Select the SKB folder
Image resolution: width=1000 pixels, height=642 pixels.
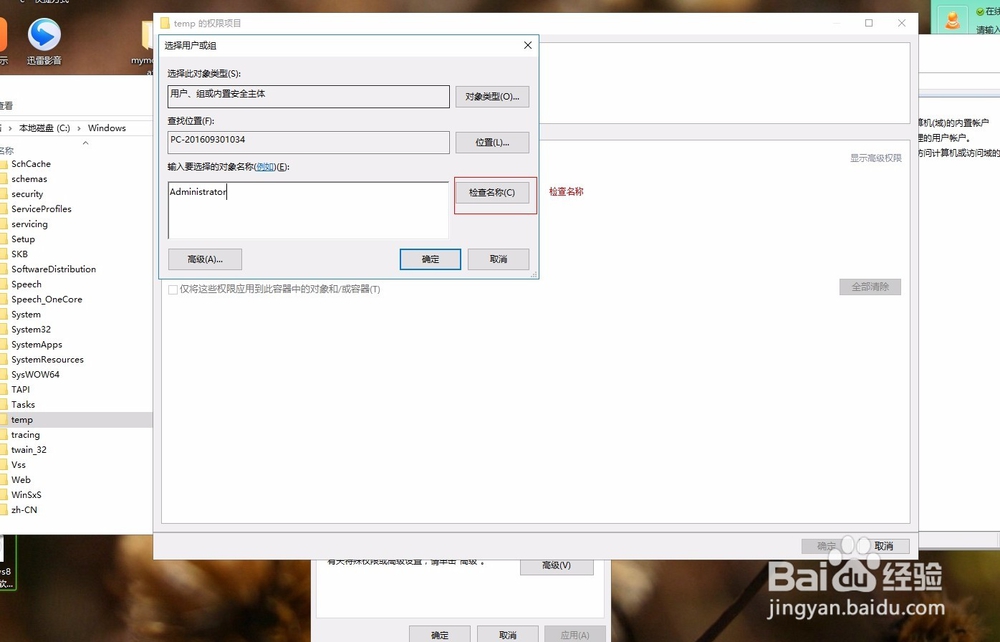(x=19, y=254)
